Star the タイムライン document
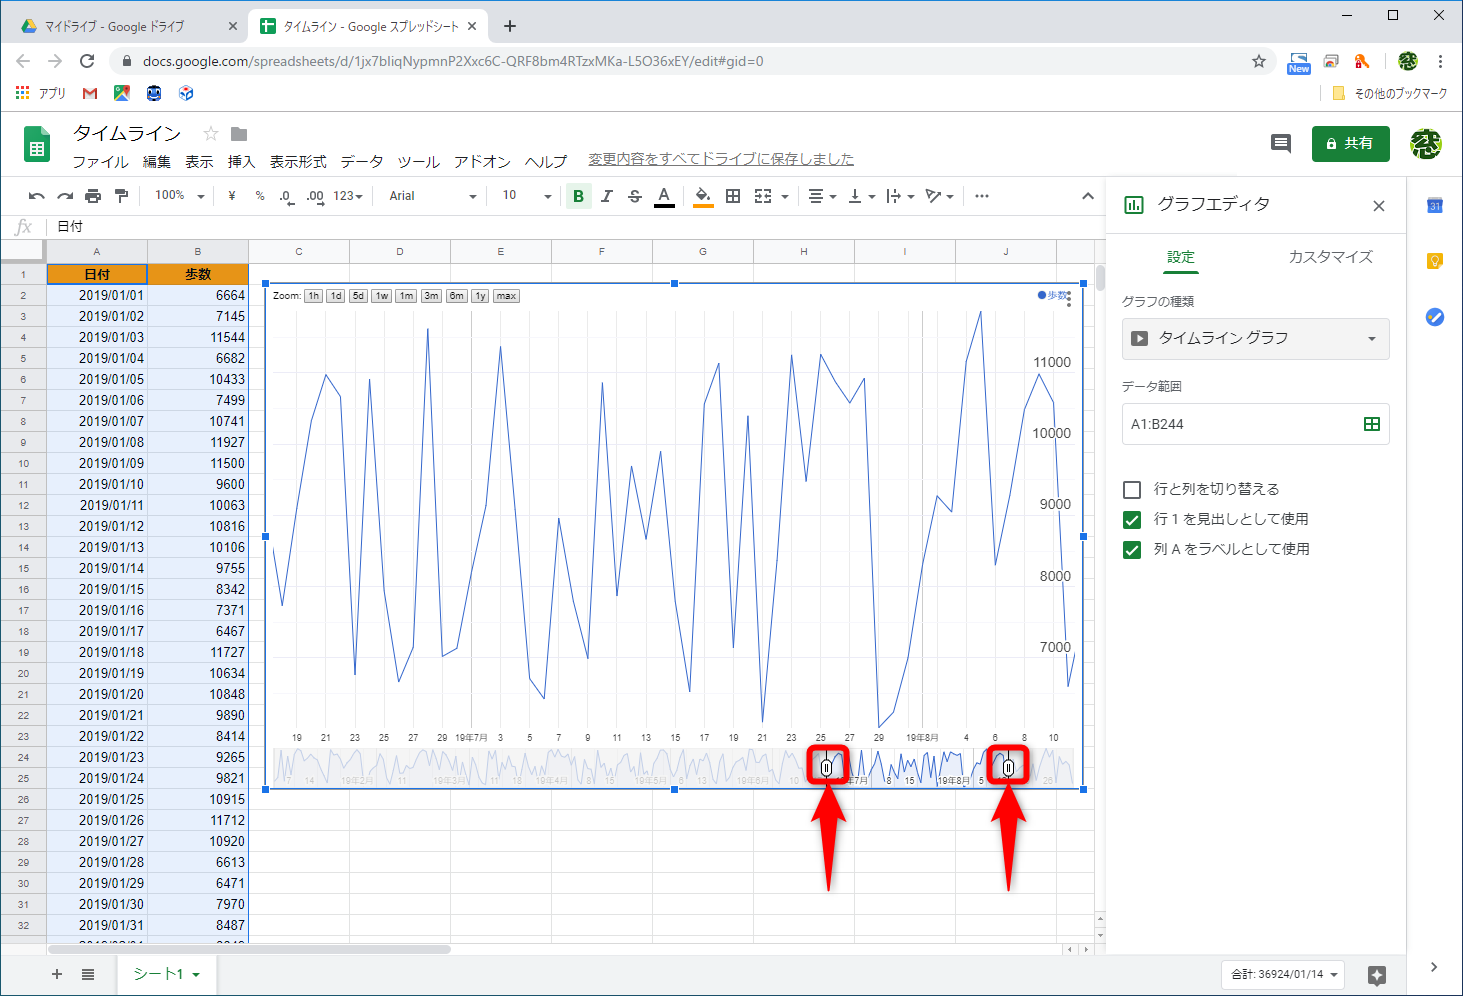This screenshot has height=996, width=1463. [211, 134]
